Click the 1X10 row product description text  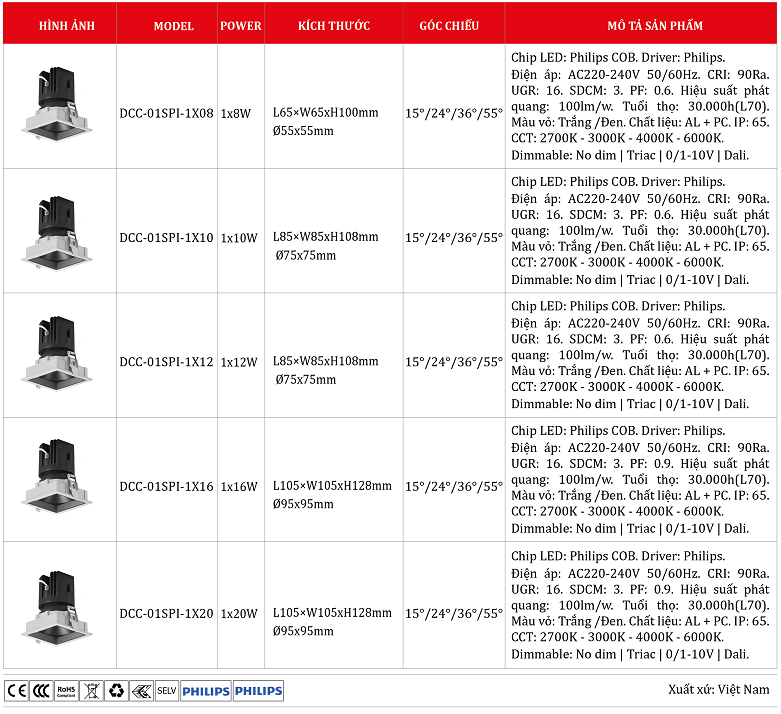click(x=640, y=230)
